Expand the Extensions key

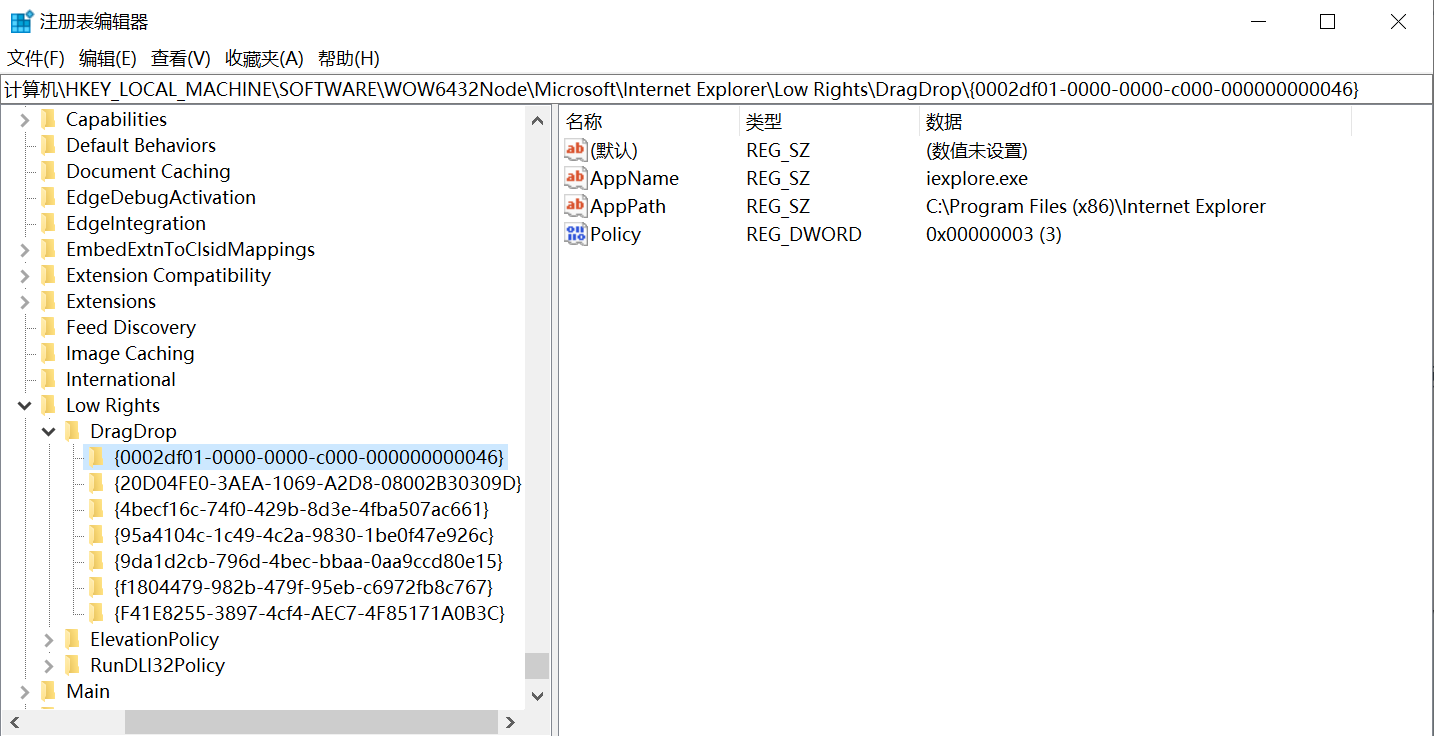25,302
